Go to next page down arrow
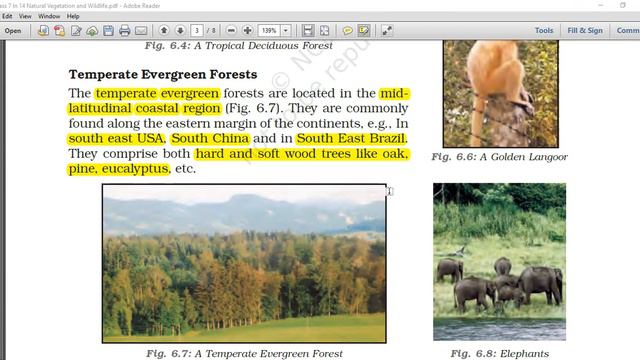This screenshot has height=360, width=640. (x=180, y=31)
